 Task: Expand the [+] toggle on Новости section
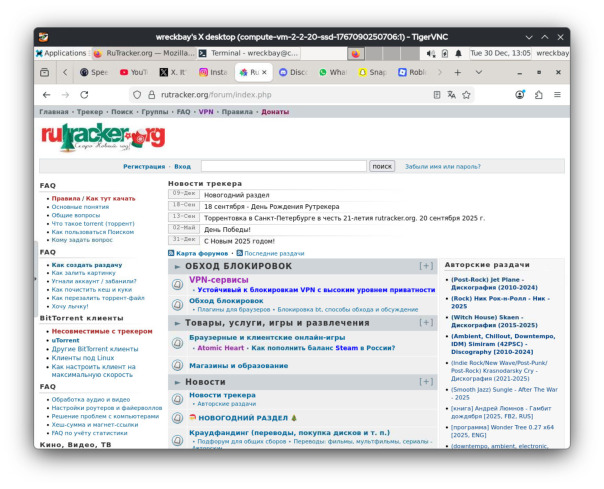(426, 382)
